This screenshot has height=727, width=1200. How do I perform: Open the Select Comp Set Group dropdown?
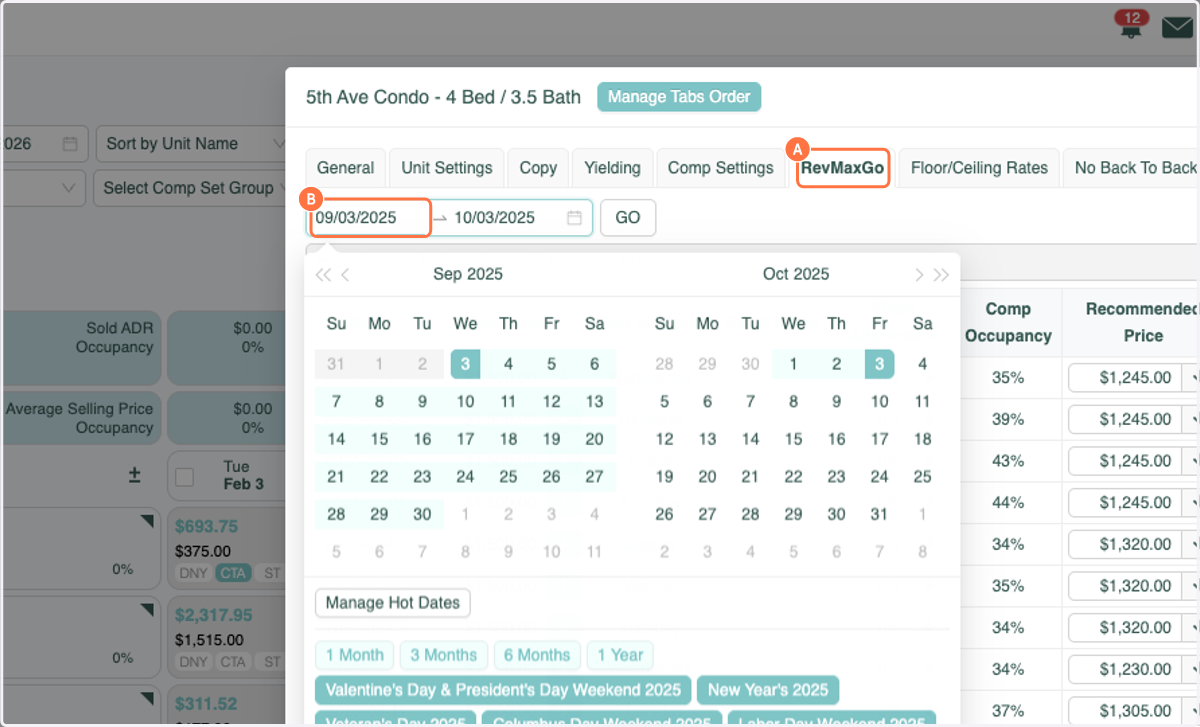[x=191, y=188]
